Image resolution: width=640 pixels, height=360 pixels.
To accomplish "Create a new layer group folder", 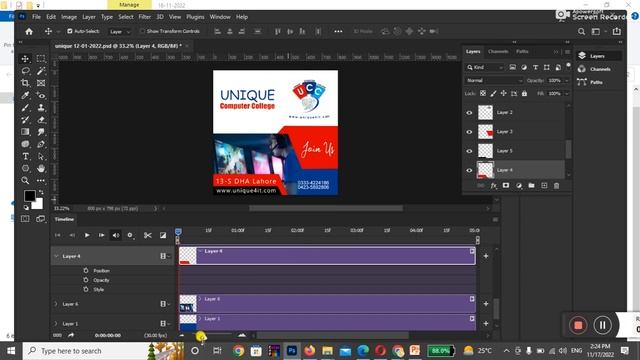I will tap(531, 186).
